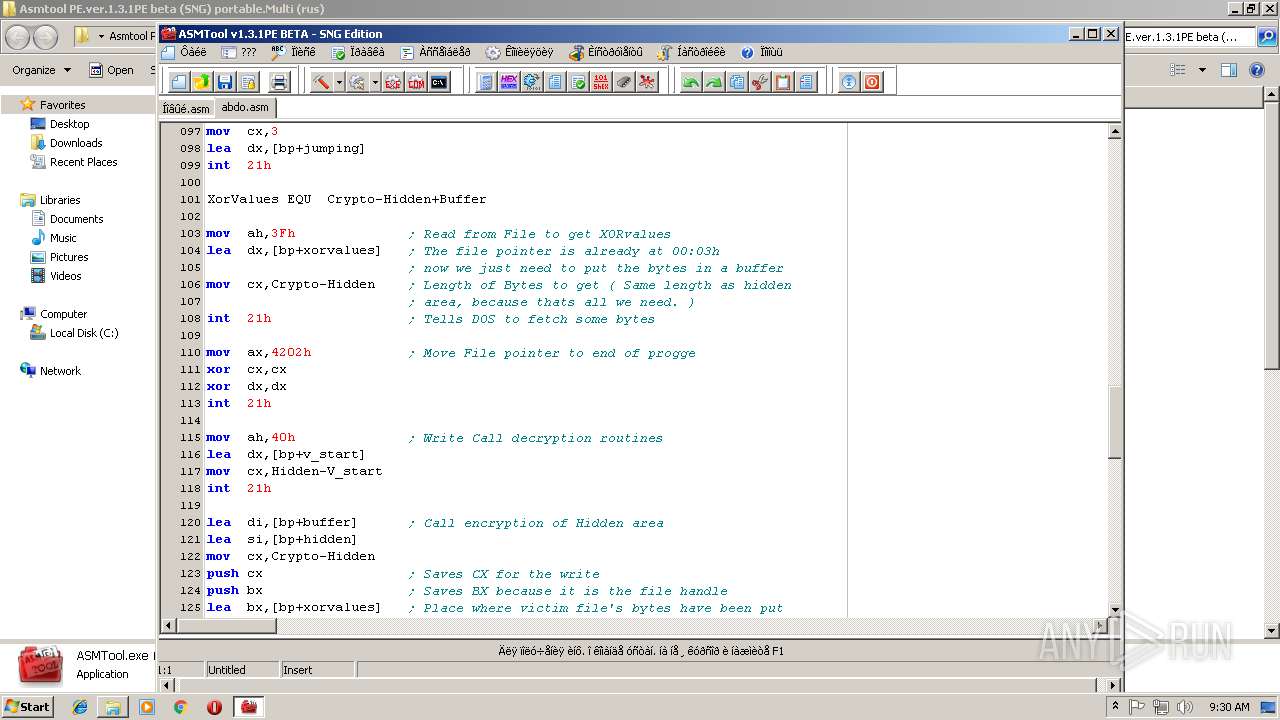The image size is (1280, 720).
Task: Click the document with green checkmark icon
Action: coord(578,82)
